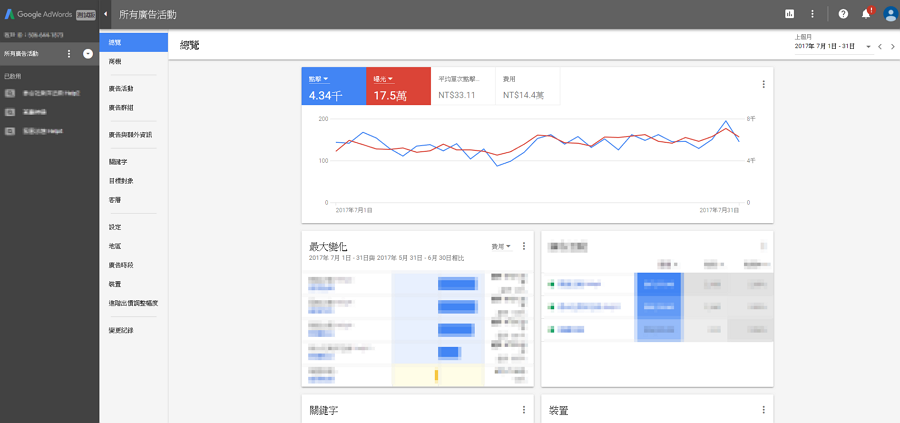Open the 曝光 metric dropdown
This screenshot has height=423, width=900.
click(x=383, y=79)
